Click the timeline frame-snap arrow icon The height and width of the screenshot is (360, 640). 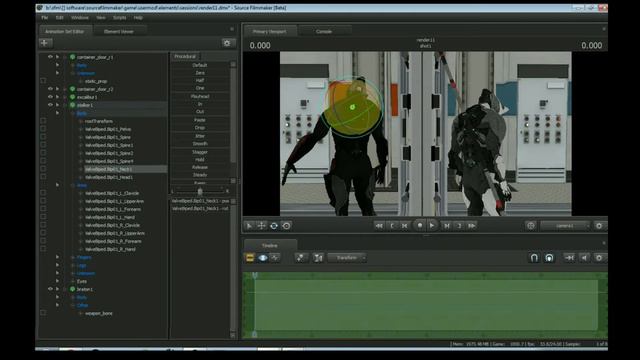point(569,258)
